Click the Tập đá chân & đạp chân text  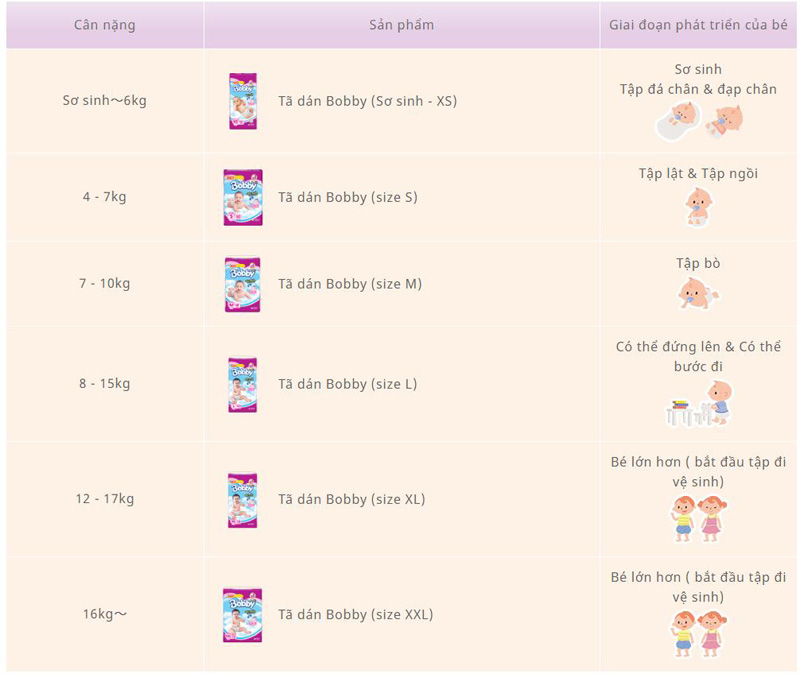point(698,89)
